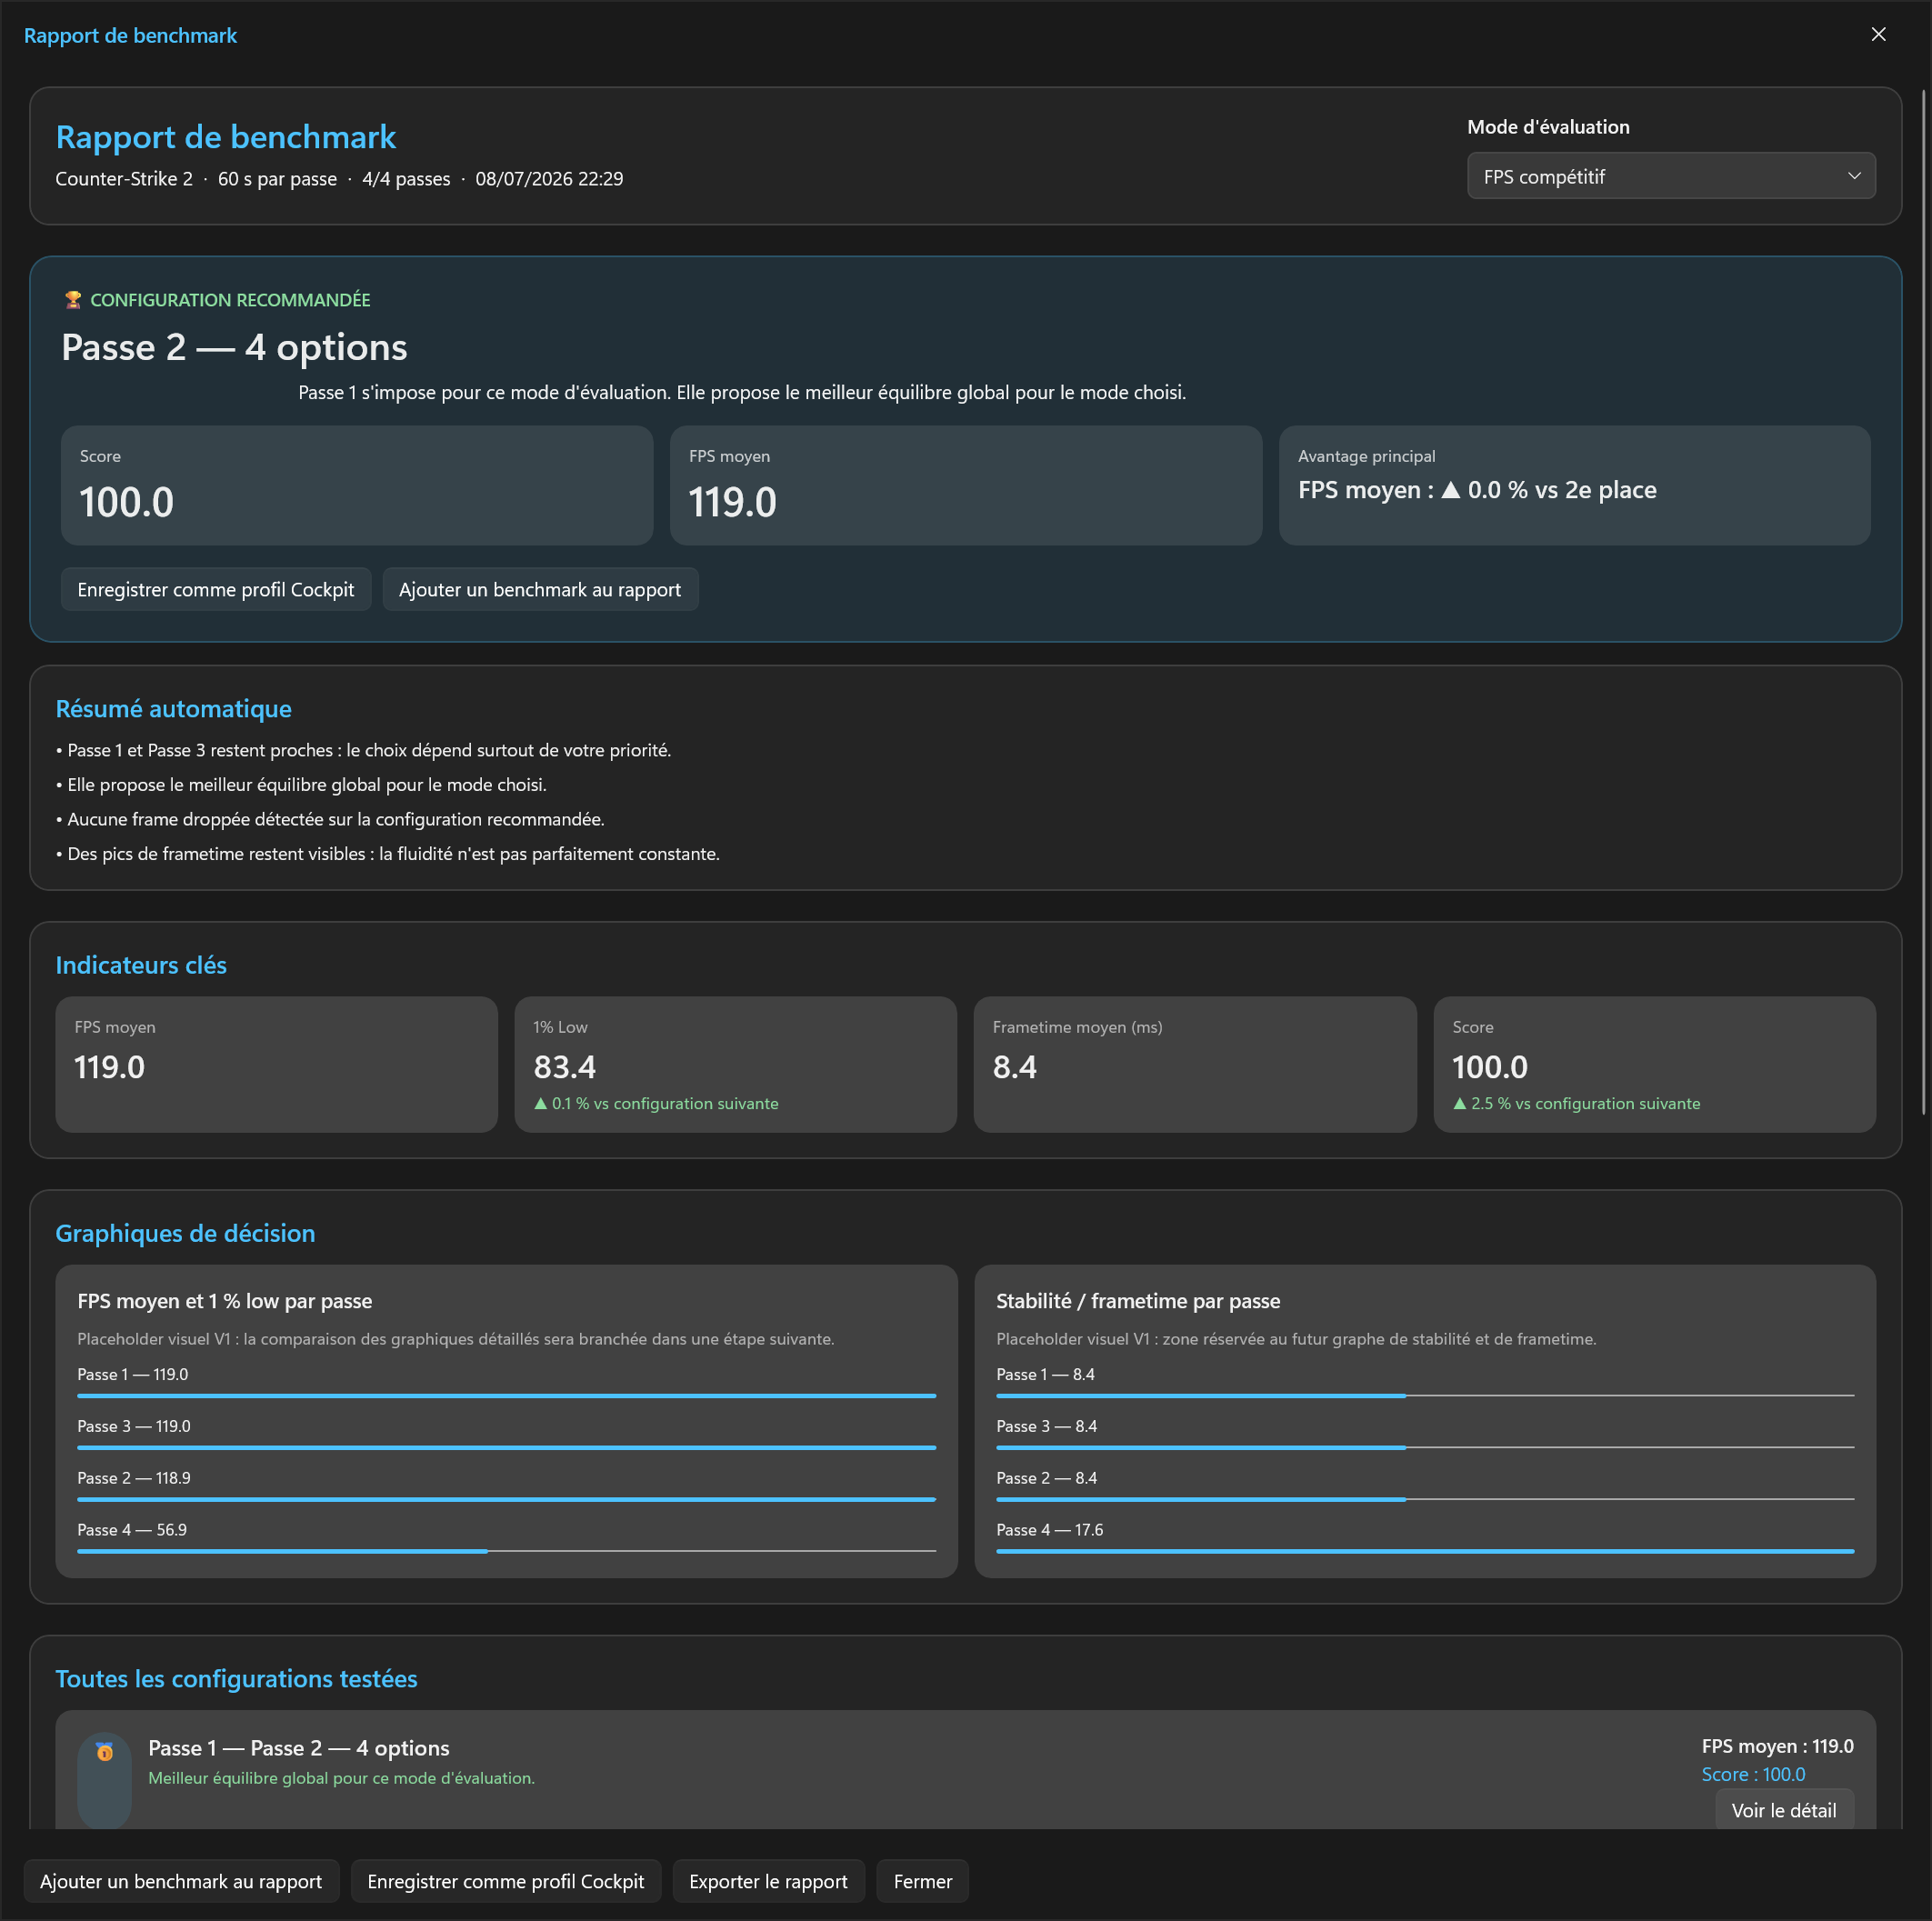Image resolution: width=1932 pixels, height=1921 pixels.
Task: Click Ajouter un benchmark au rapport in bottom bar
Action: [x=181, y=1881]
